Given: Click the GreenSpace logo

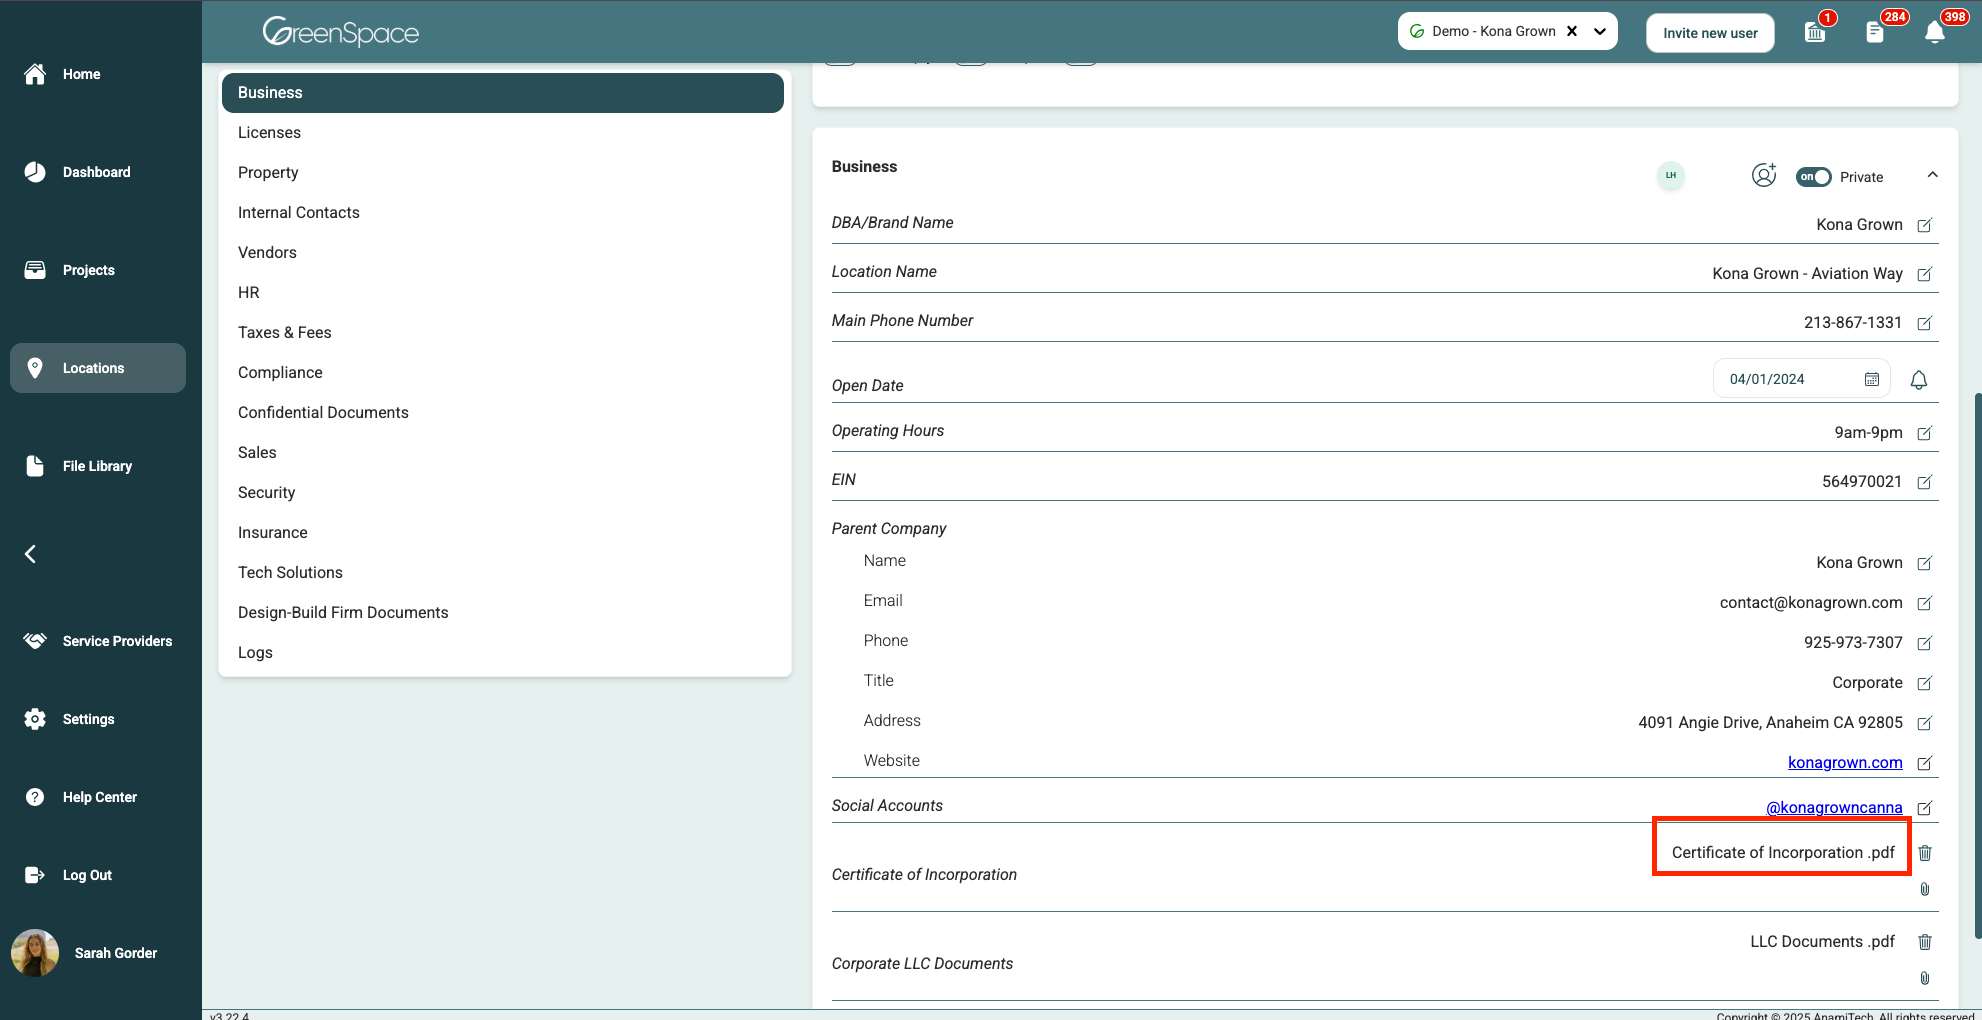Looking at the screenshot, I should point(341,32).
